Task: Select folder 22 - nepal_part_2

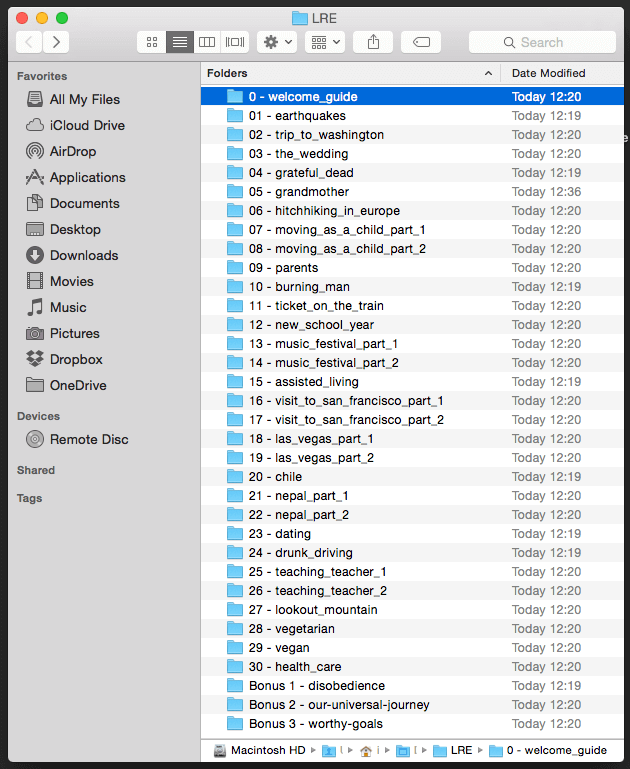Action: [412, 515]
